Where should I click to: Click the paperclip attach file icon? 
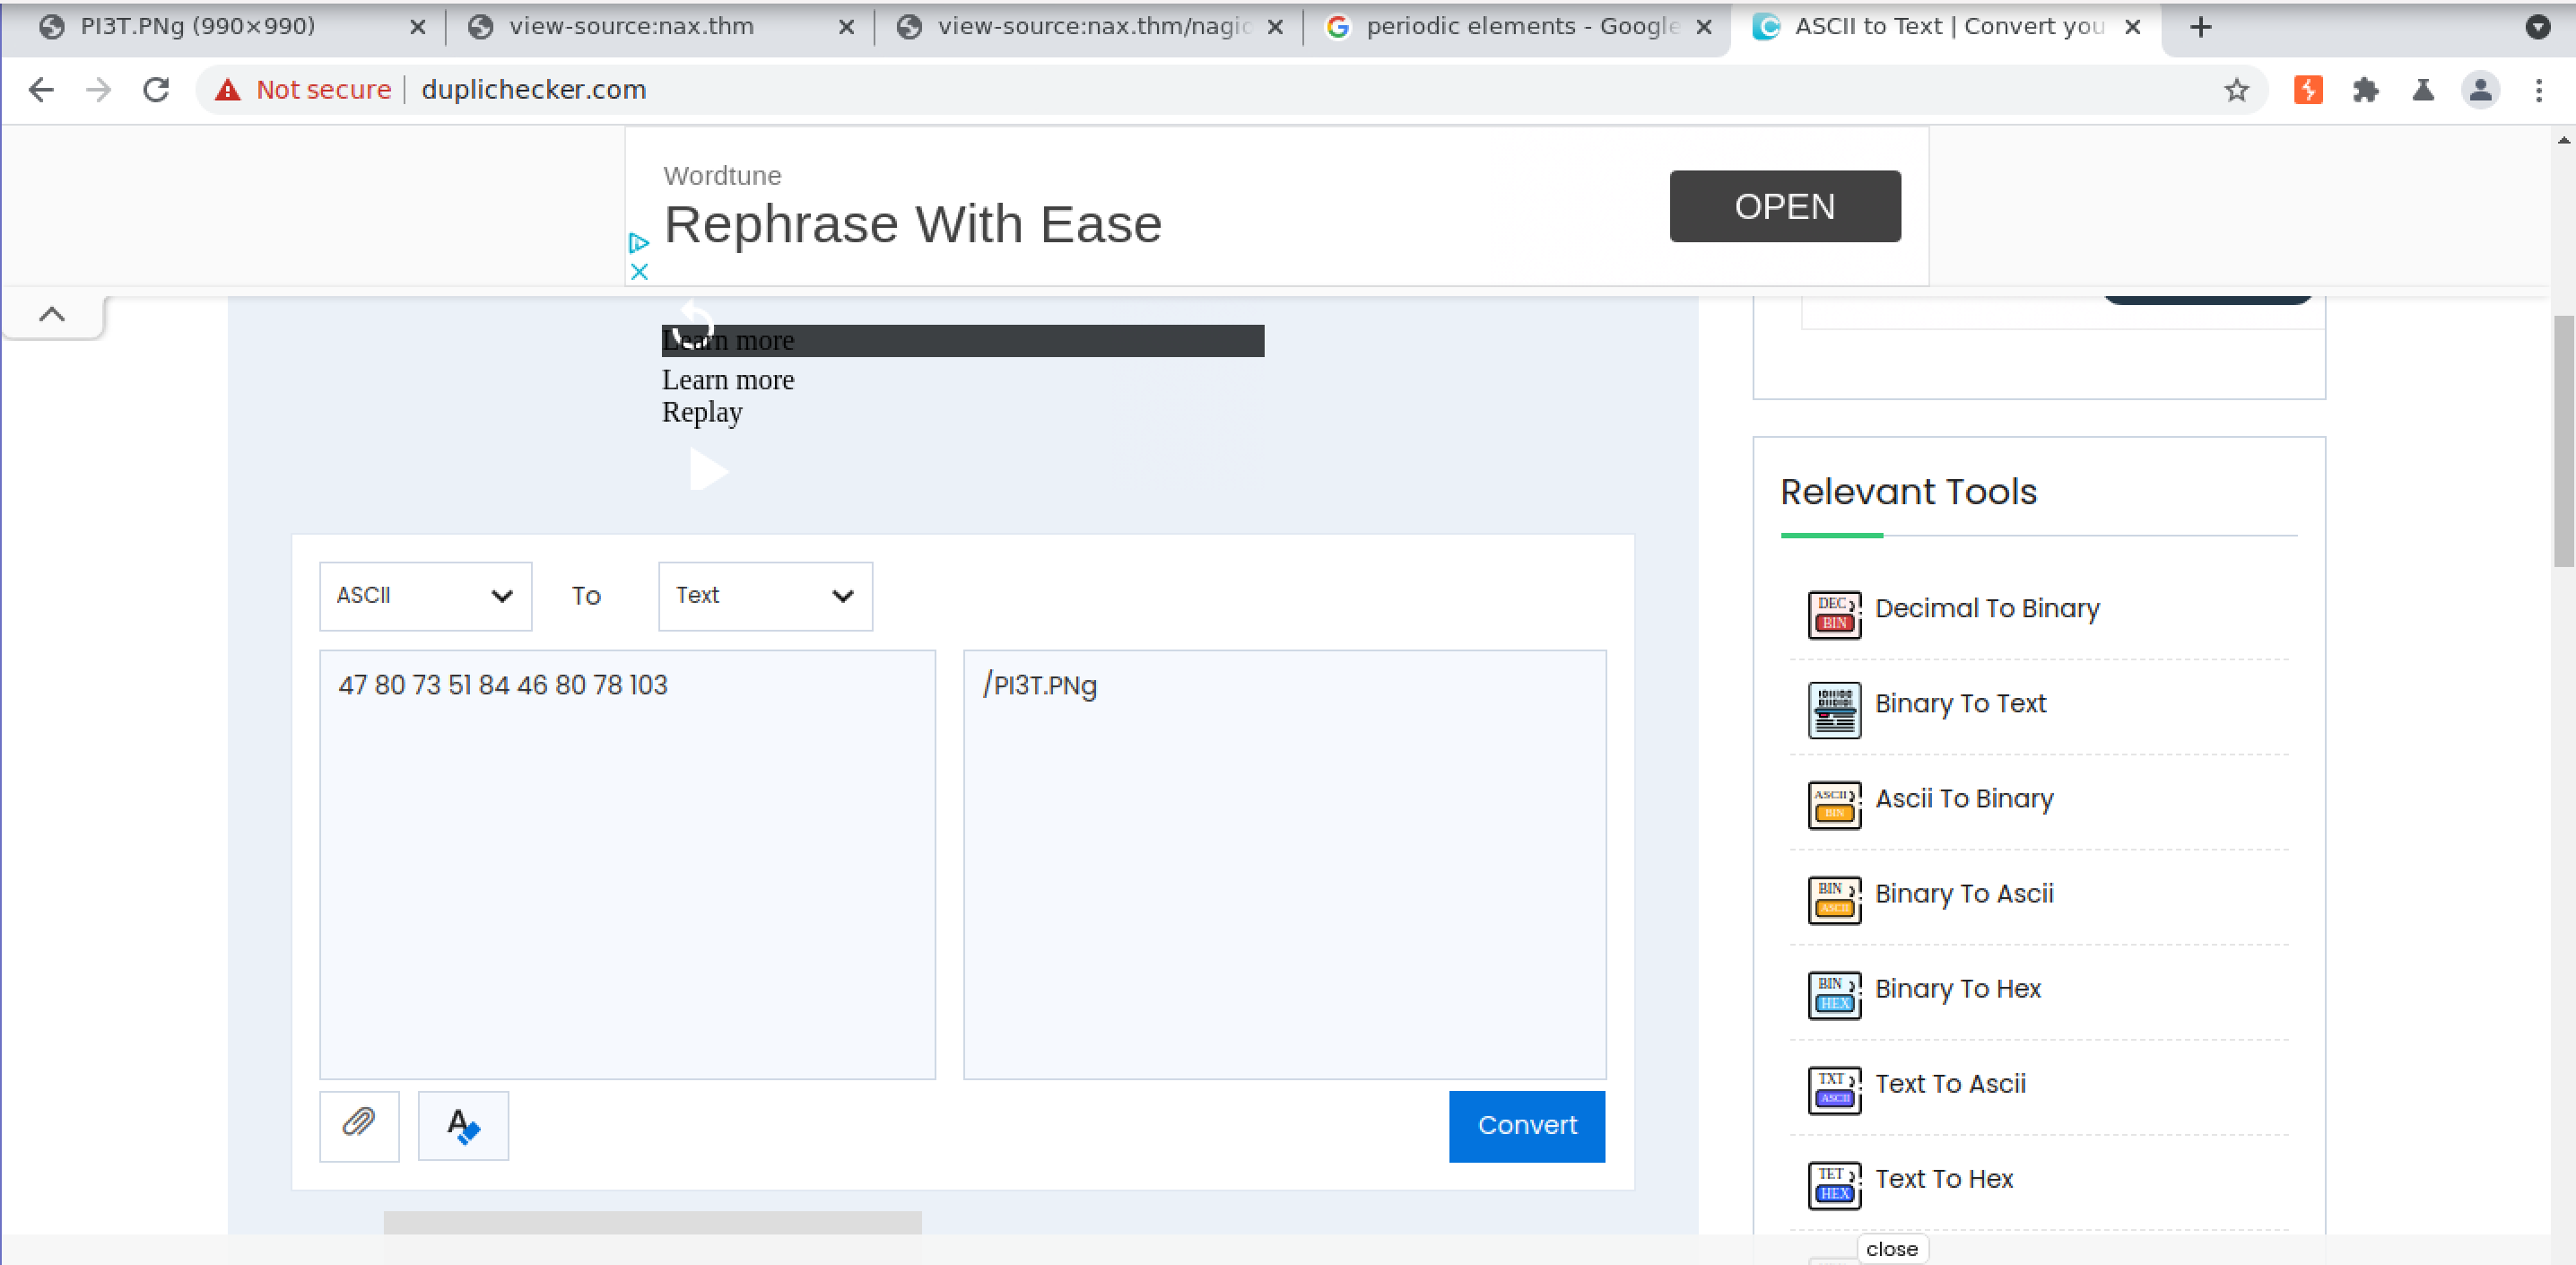pyautogui.click(x=359, y=1124)
